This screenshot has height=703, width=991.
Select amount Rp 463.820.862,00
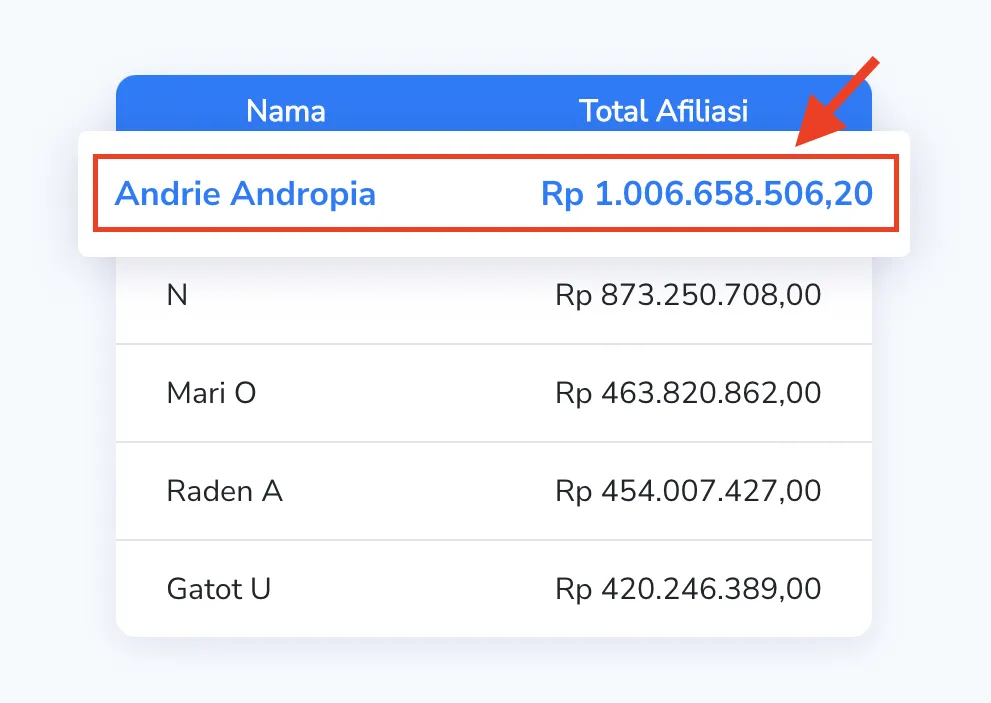688,393
